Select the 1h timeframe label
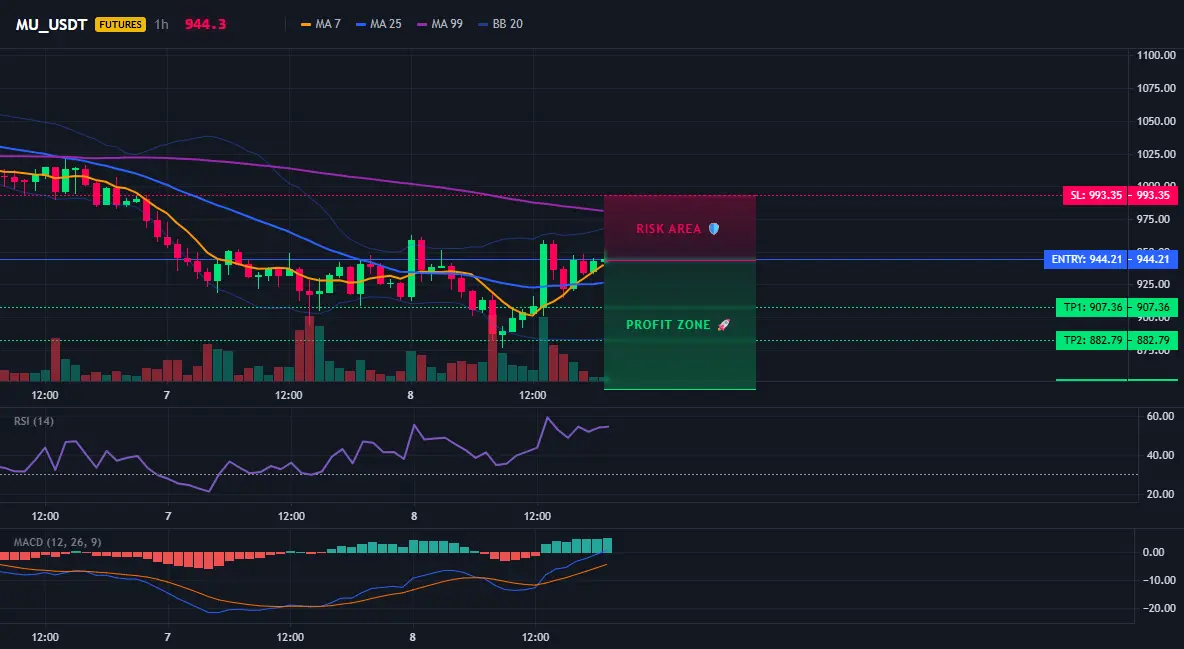The width and height of the screenshot is (1184, 649). tap(161, 24)
